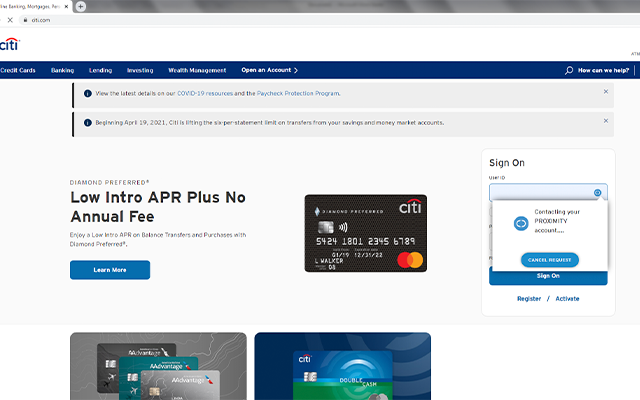Click the User ID input field
The width and height of the screenshot is (640, 400).
click(x=548, y=192)
